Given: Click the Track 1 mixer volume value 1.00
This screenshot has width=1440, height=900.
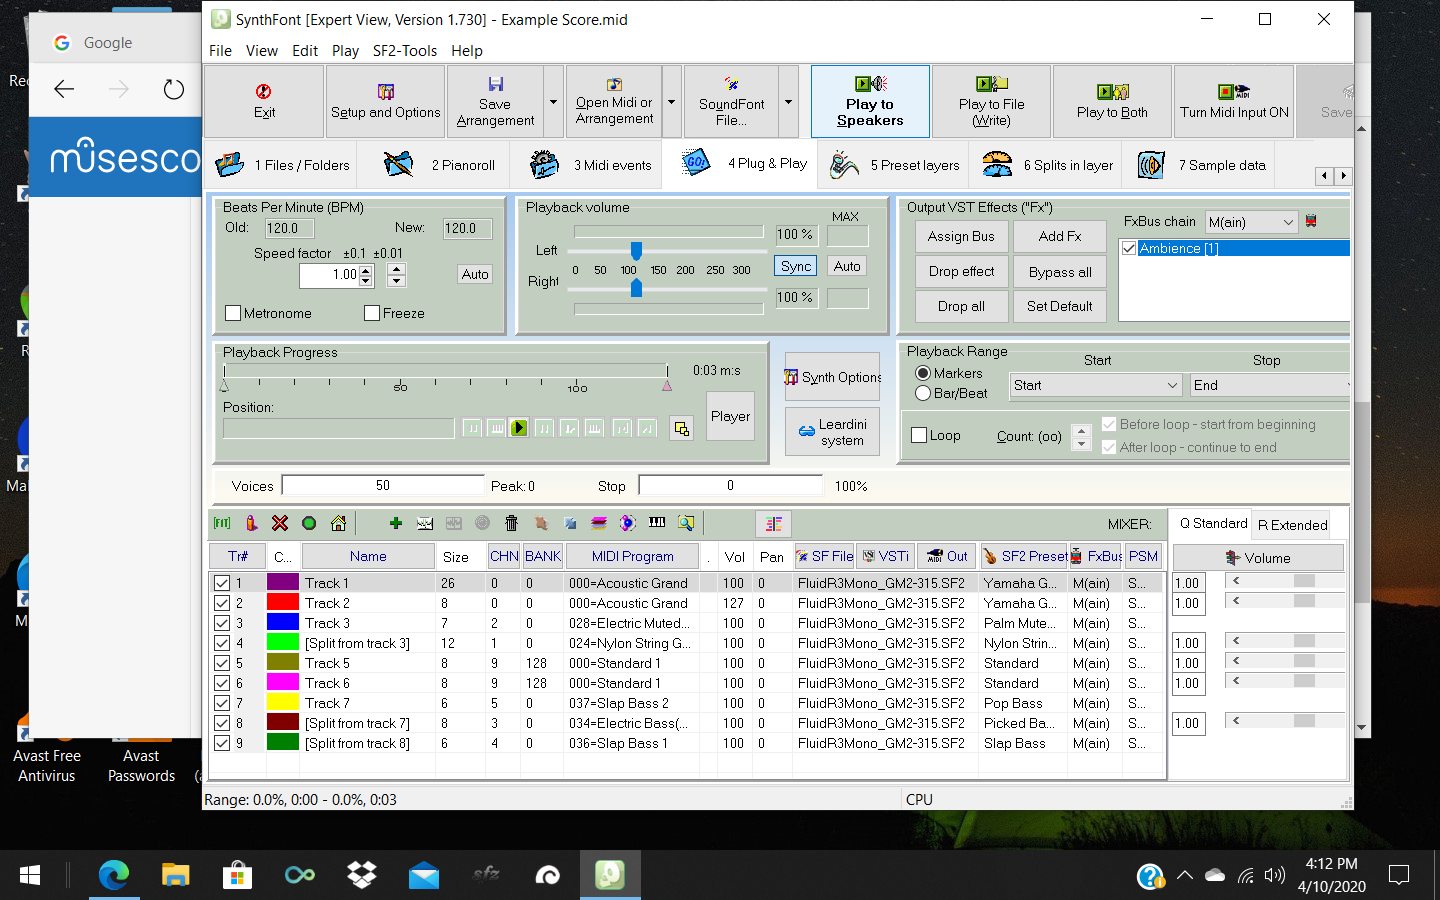Looking at the screenshot, I should [x=1188, y=583].
